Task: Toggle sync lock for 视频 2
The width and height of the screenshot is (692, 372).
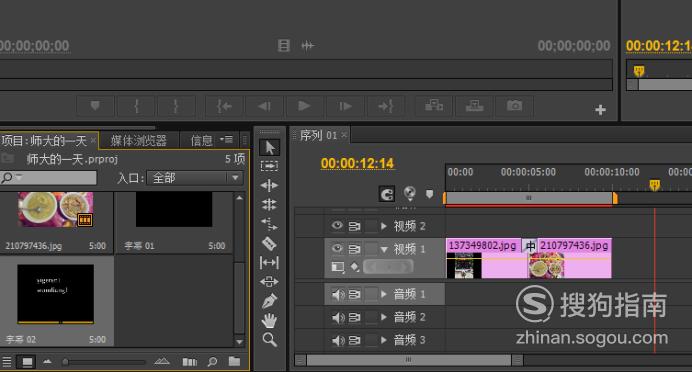Action: point(354,226)
